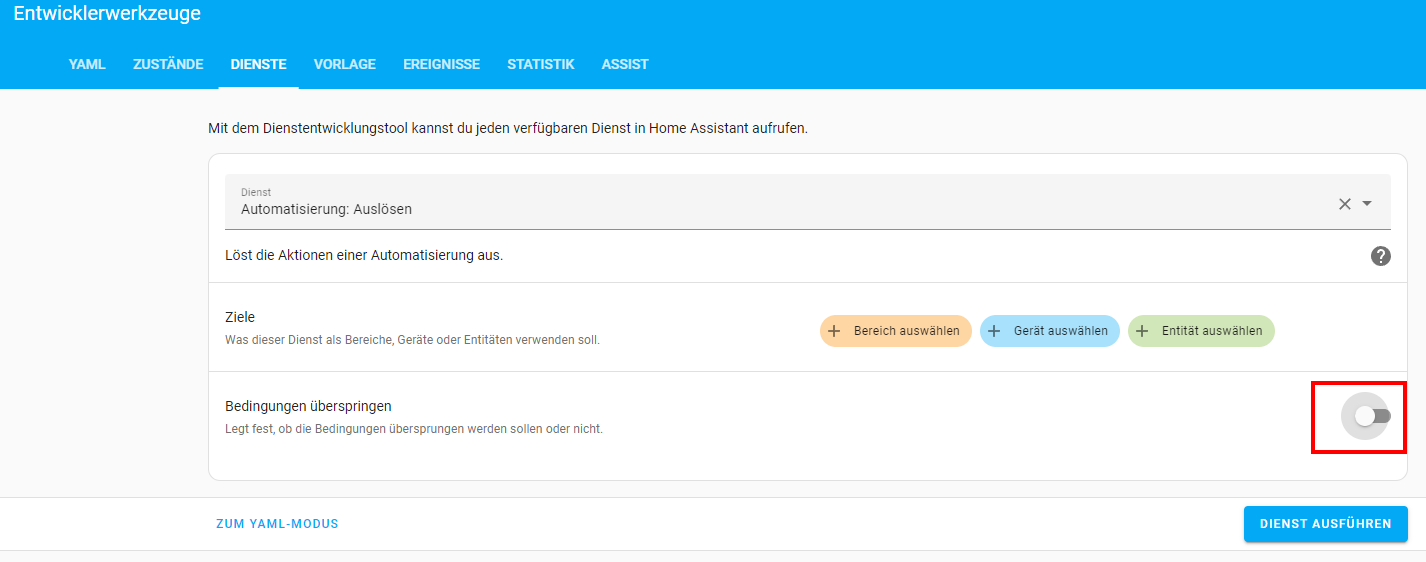This screenshot has width=1426, height=562.
Task: Open help via the question mark icon
Action: coord(1380,256)
